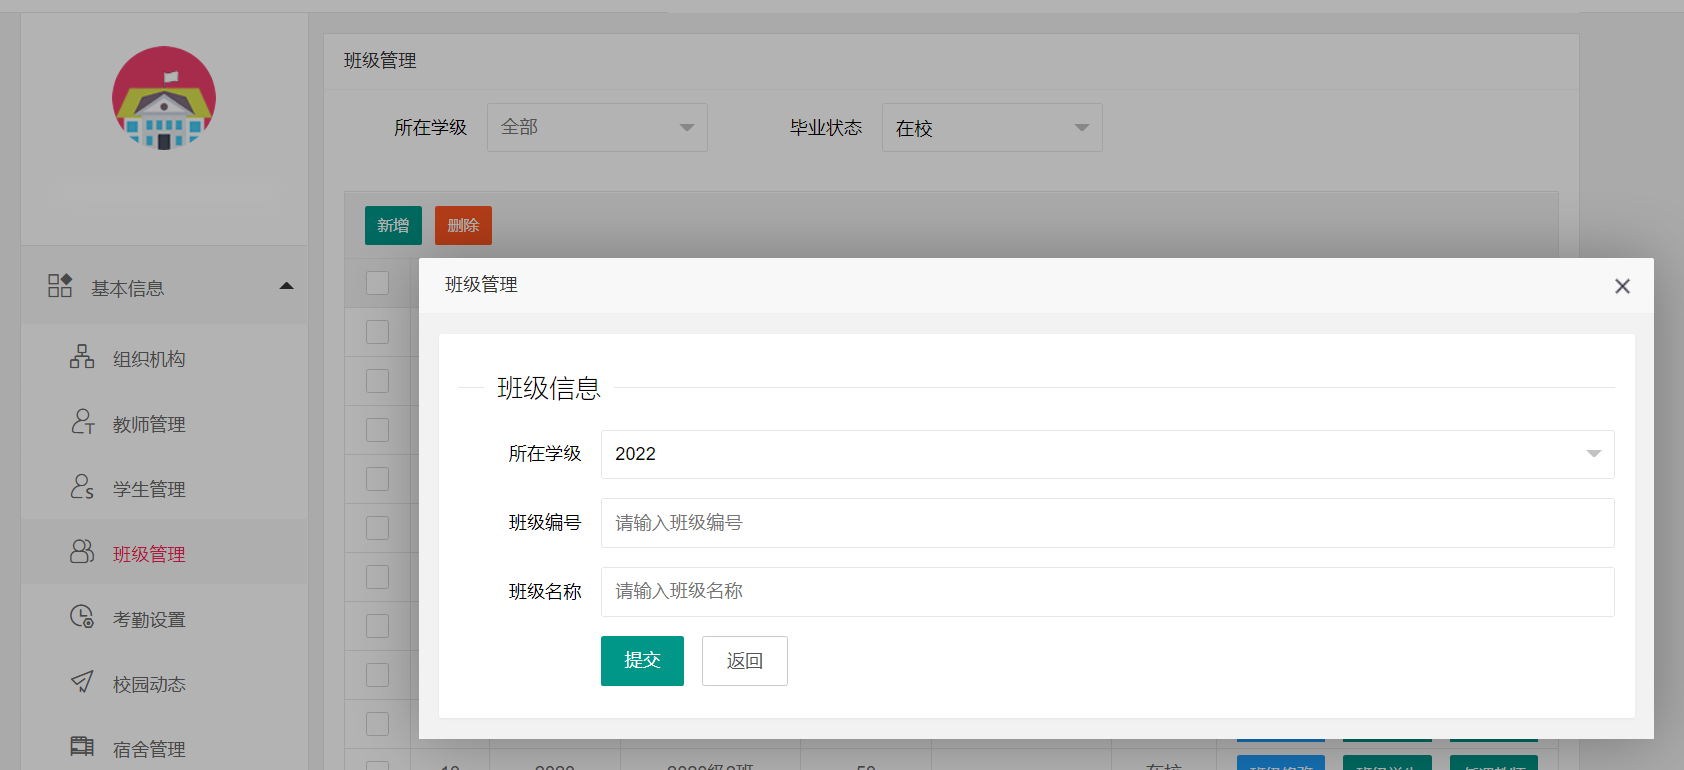Click the 学生管理 person icon

click(x=82, y=487)
